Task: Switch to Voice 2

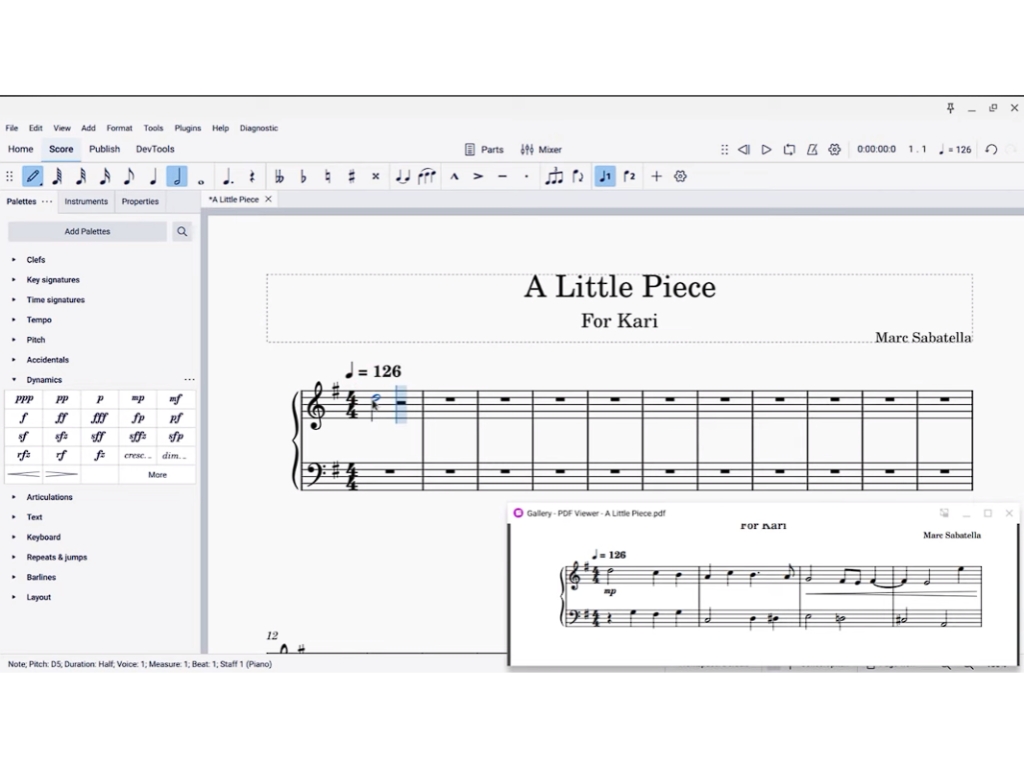Action: 630,176
